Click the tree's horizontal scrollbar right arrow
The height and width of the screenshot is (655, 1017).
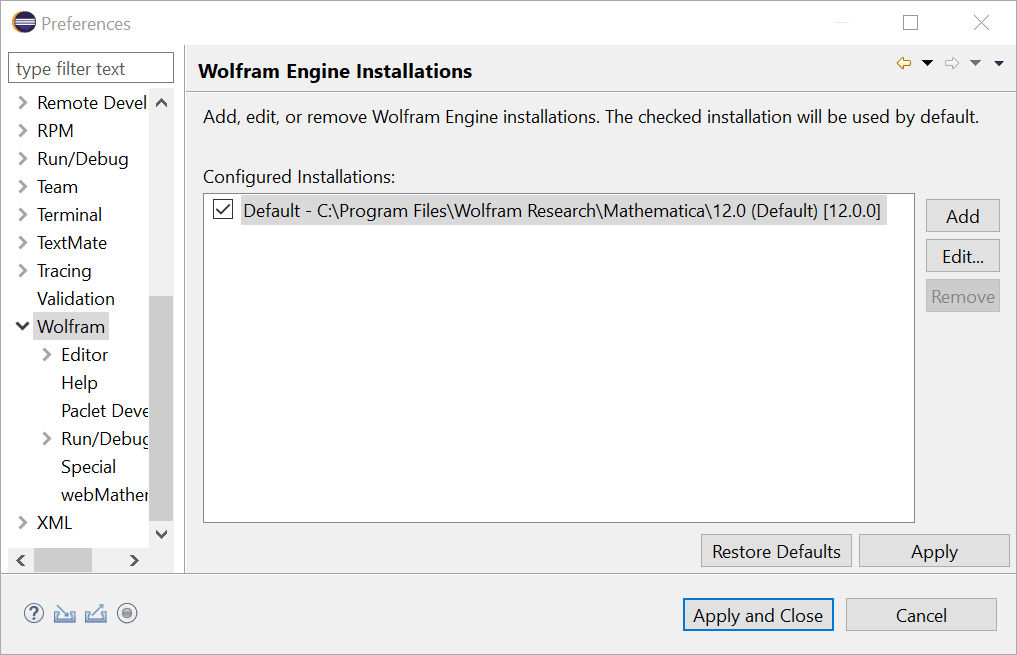click(x=134, y=560)
